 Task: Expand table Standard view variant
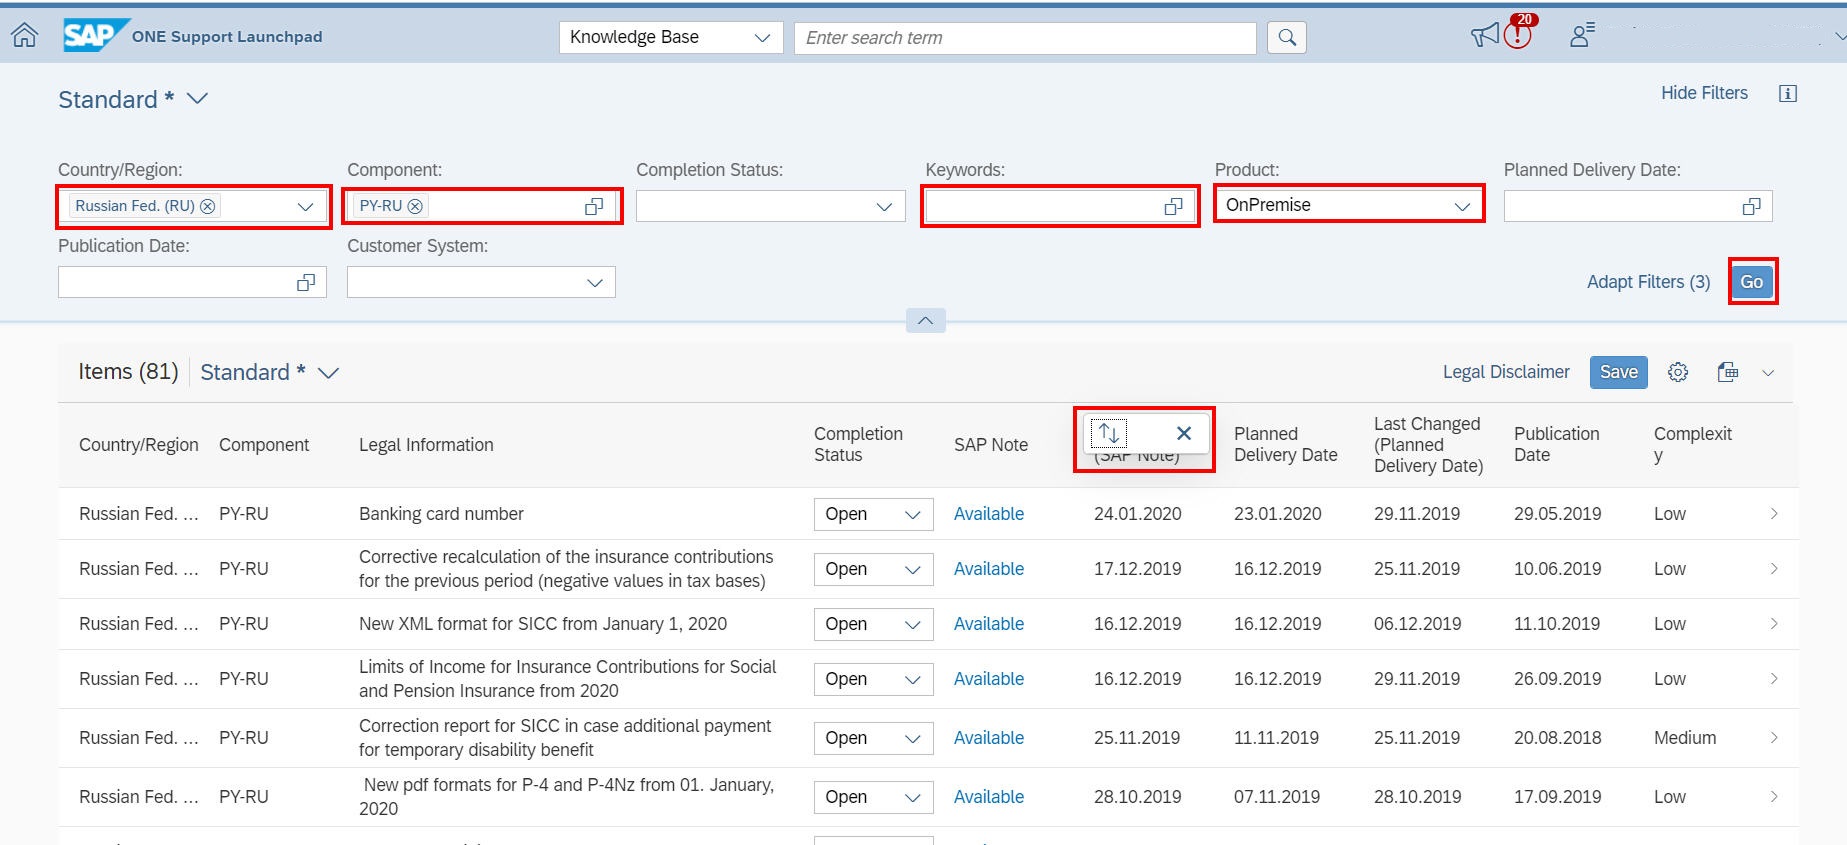[x=328, y=372]
